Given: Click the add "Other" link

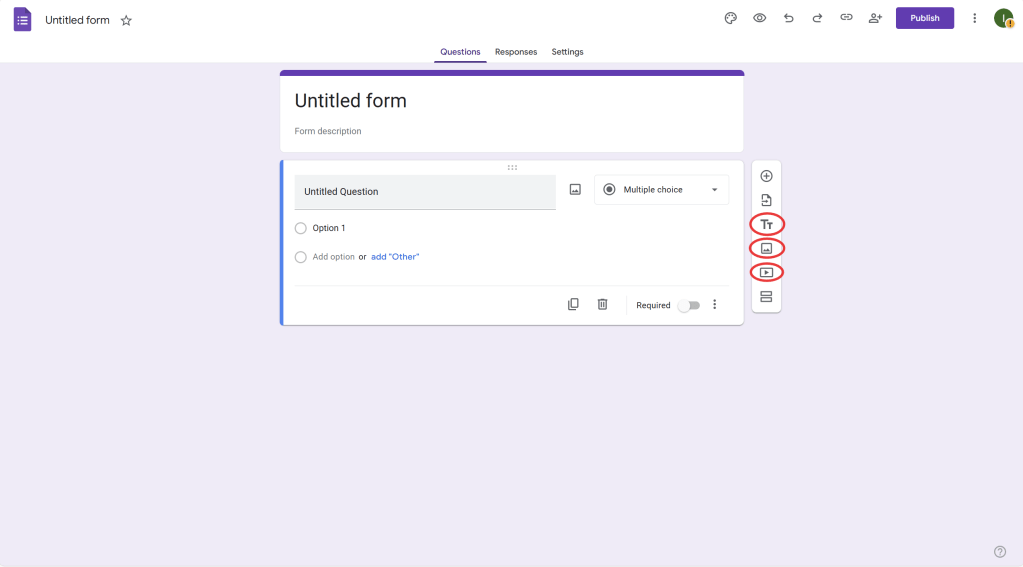Looking at the screenshot, I should pyautogui.click(x=395, y=257).
